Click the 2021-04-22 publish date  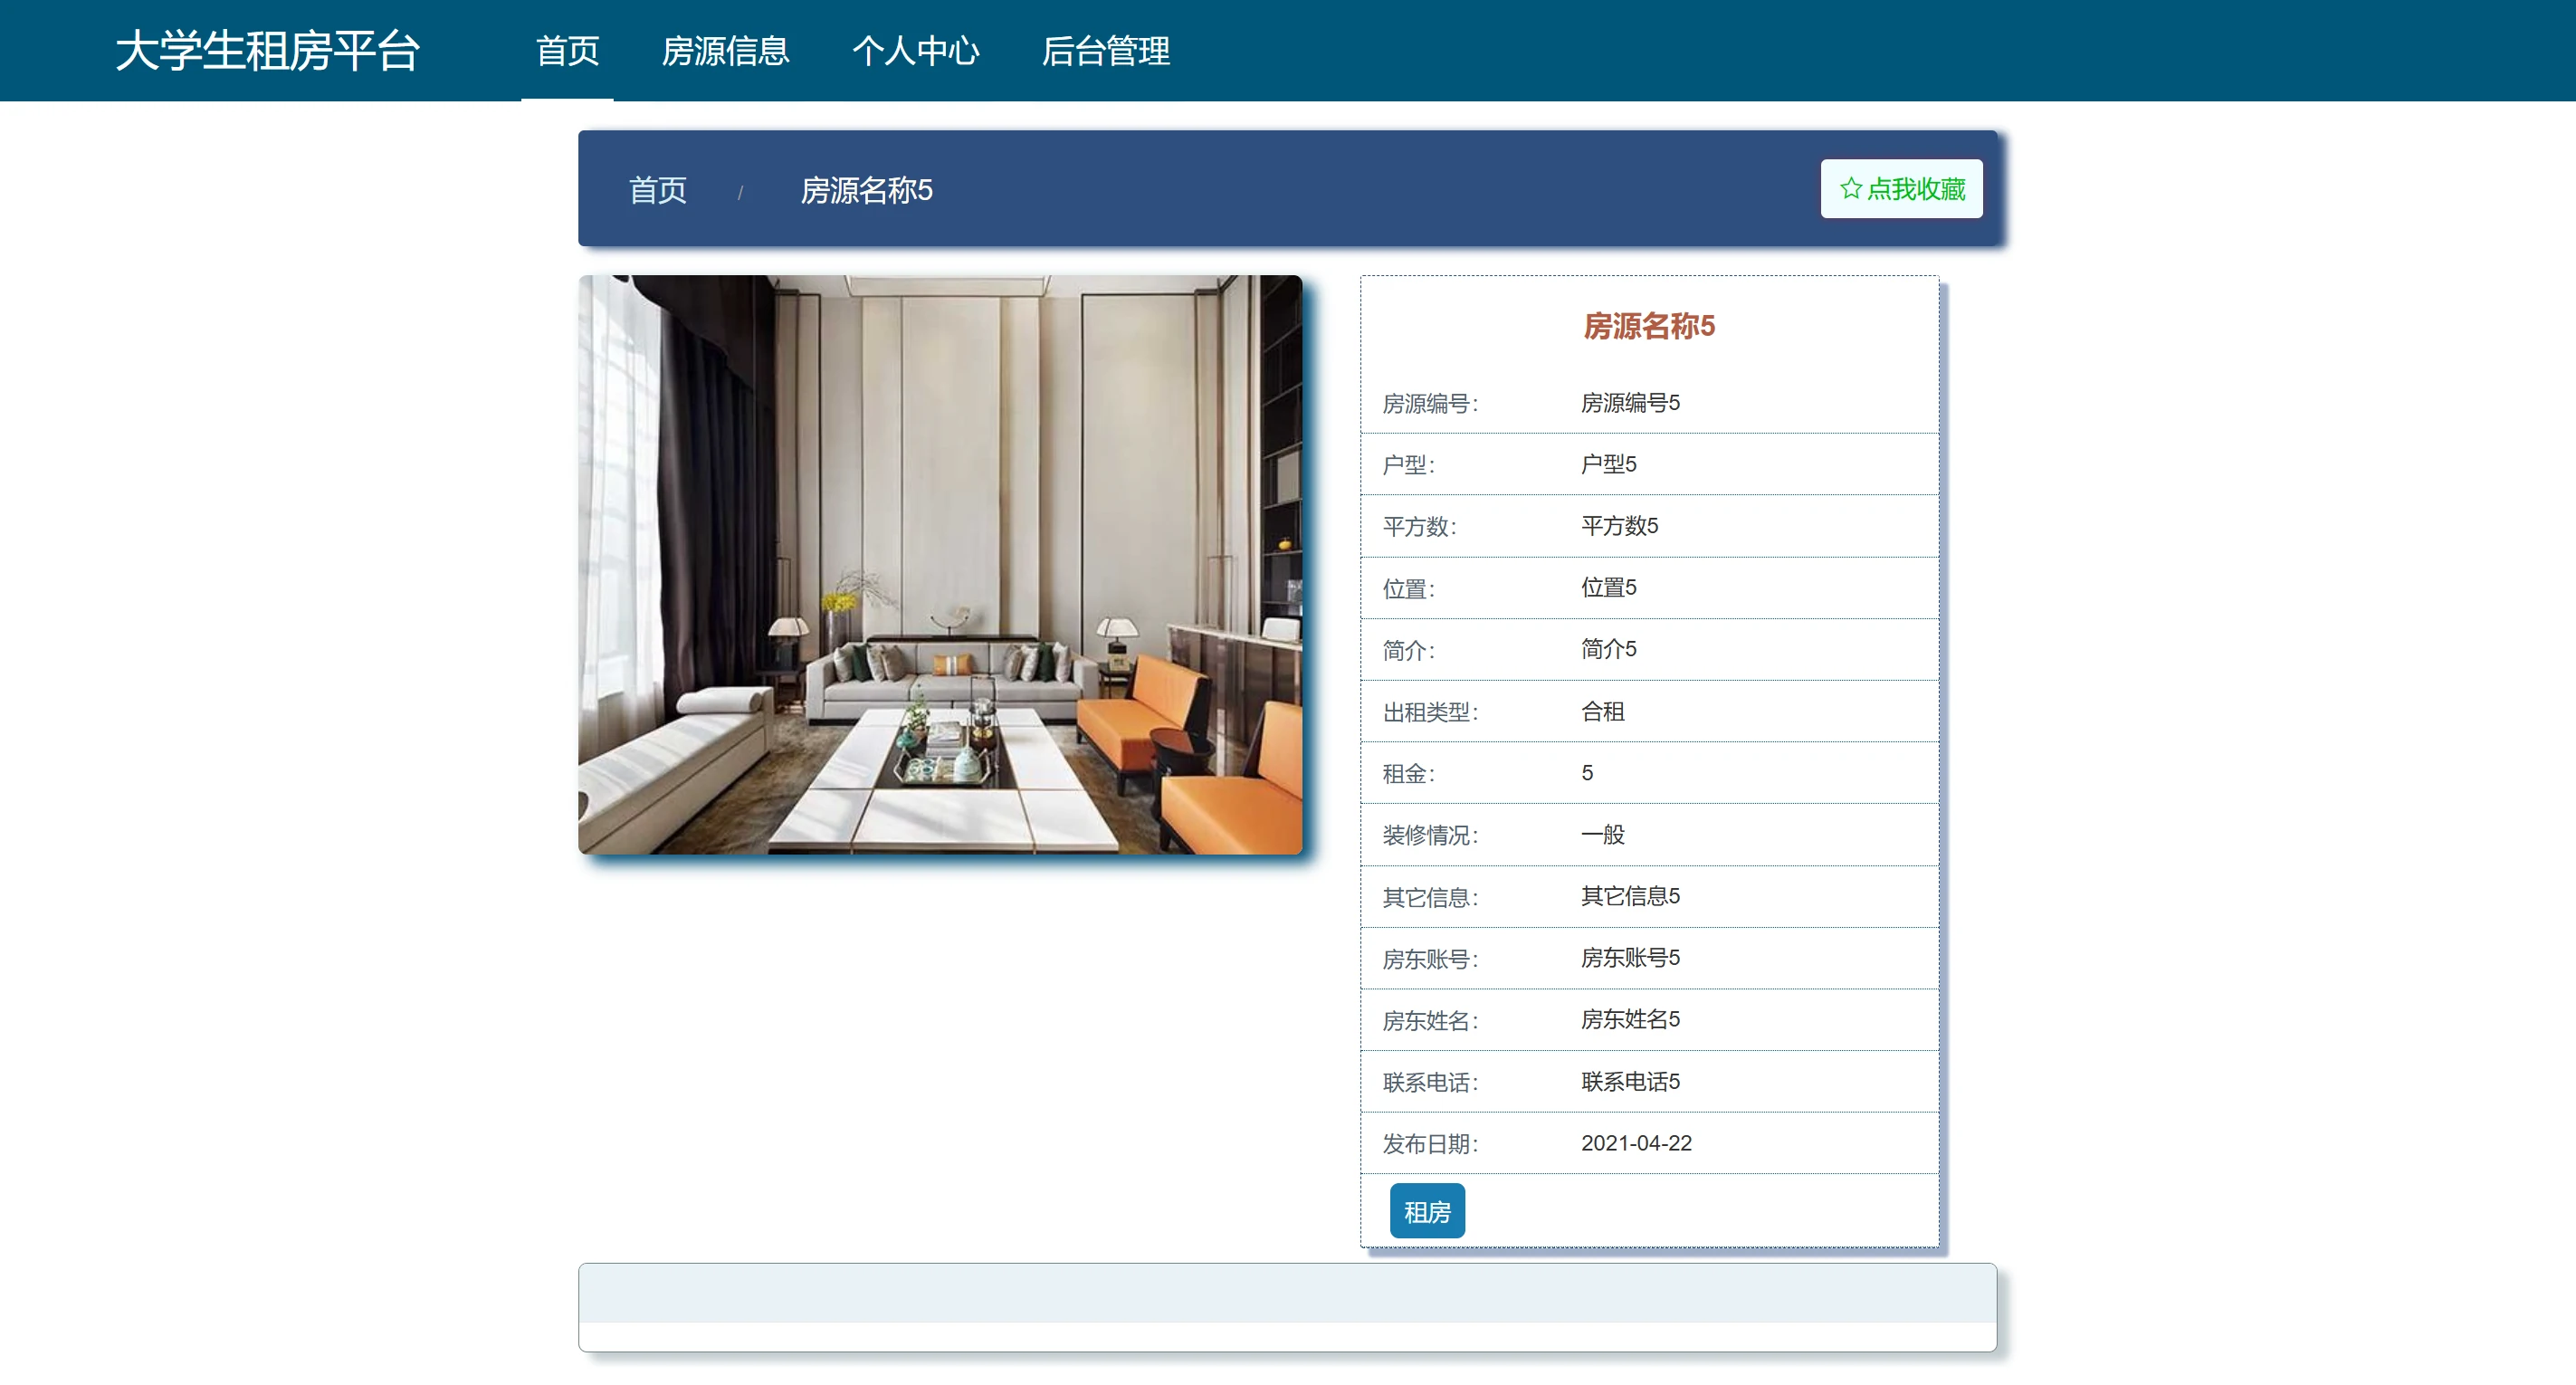[1636, 1143]
